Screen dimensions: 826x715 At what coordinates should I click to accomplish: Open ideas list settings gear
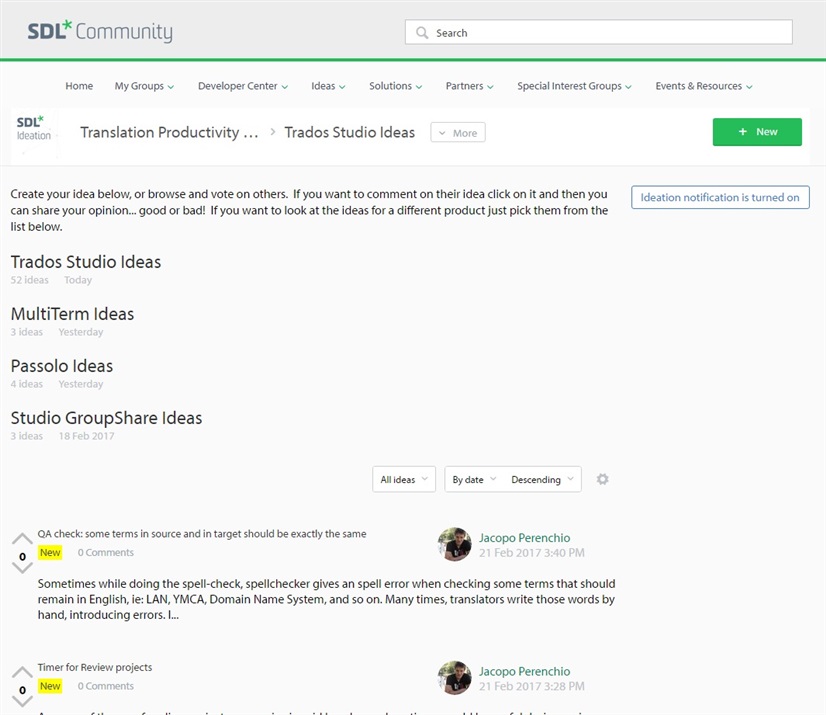tap(603, 479)
